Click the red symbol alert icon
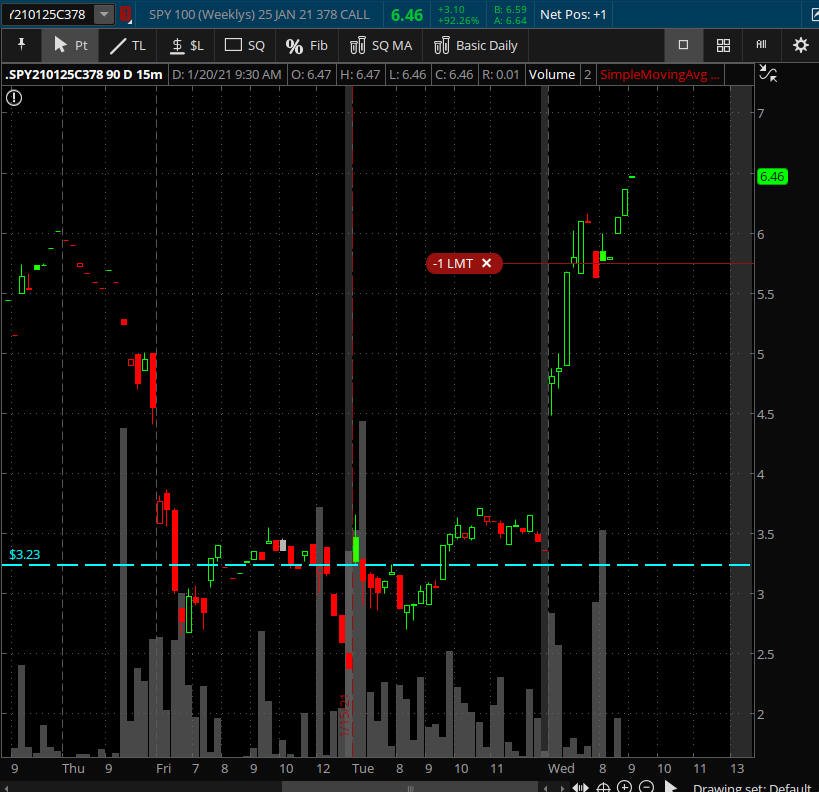The image size is (819, 792). [125, 14]
